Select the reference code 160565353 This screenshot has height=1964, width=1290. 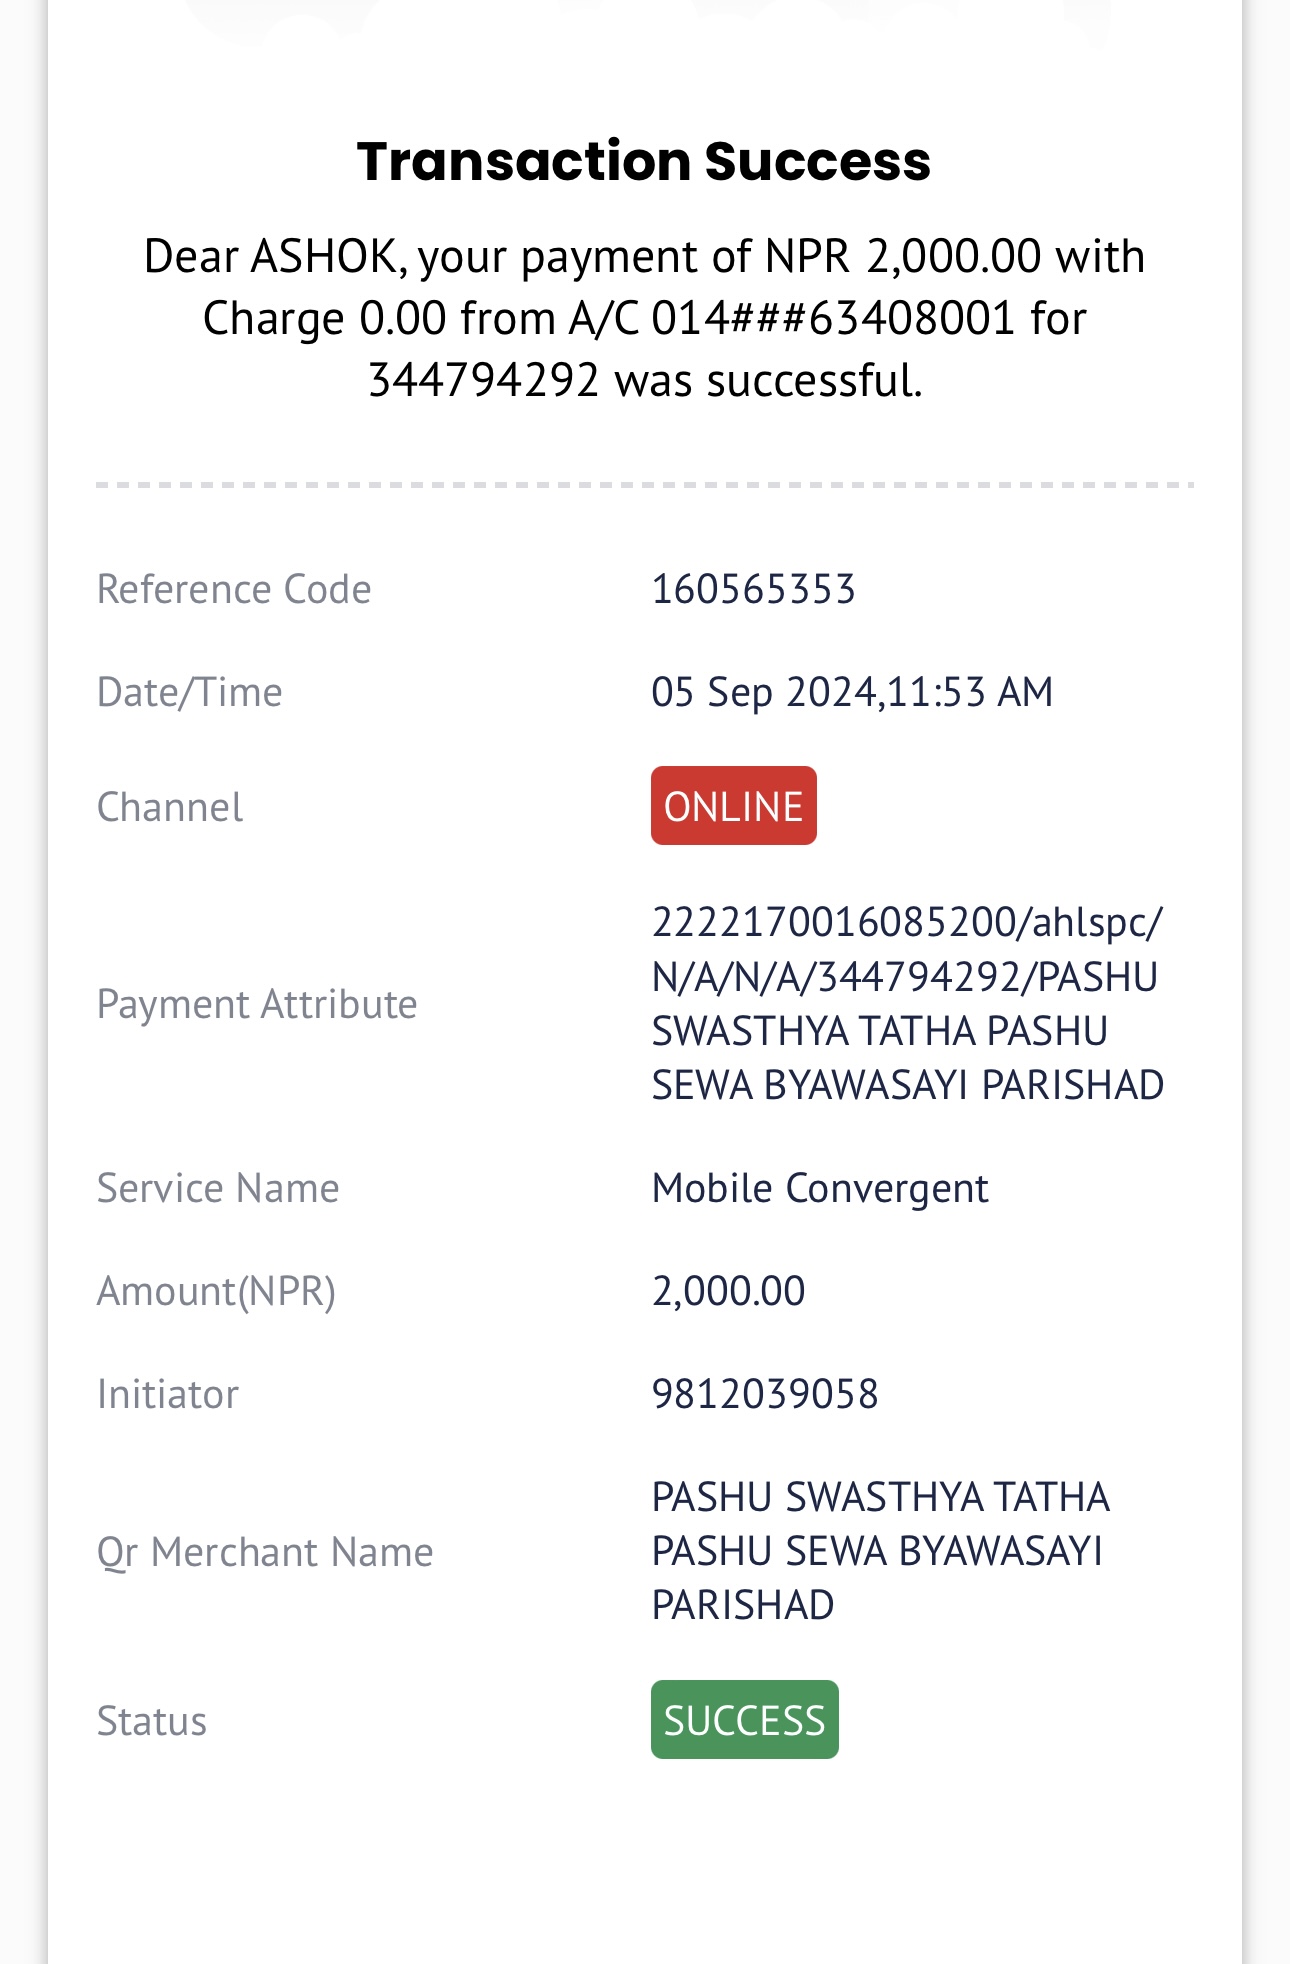[753, 589]
